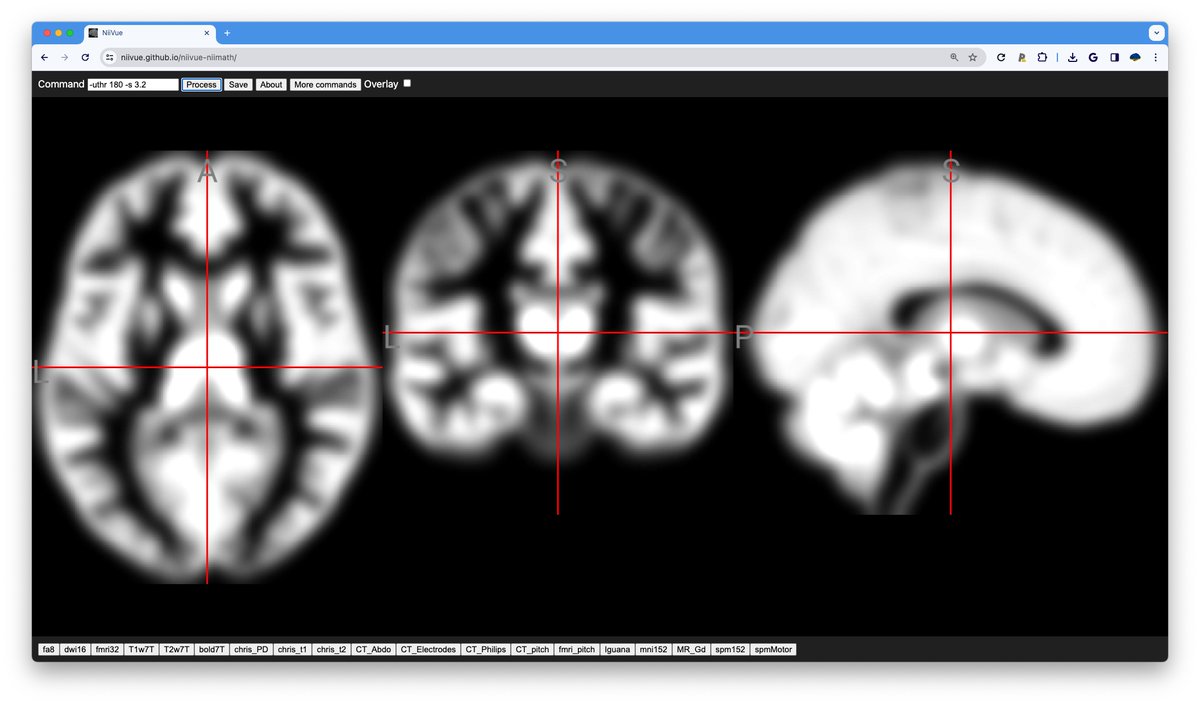Enable the Overlay checkbox
This screenshot has width=1200, height=704.
[407, 83]
